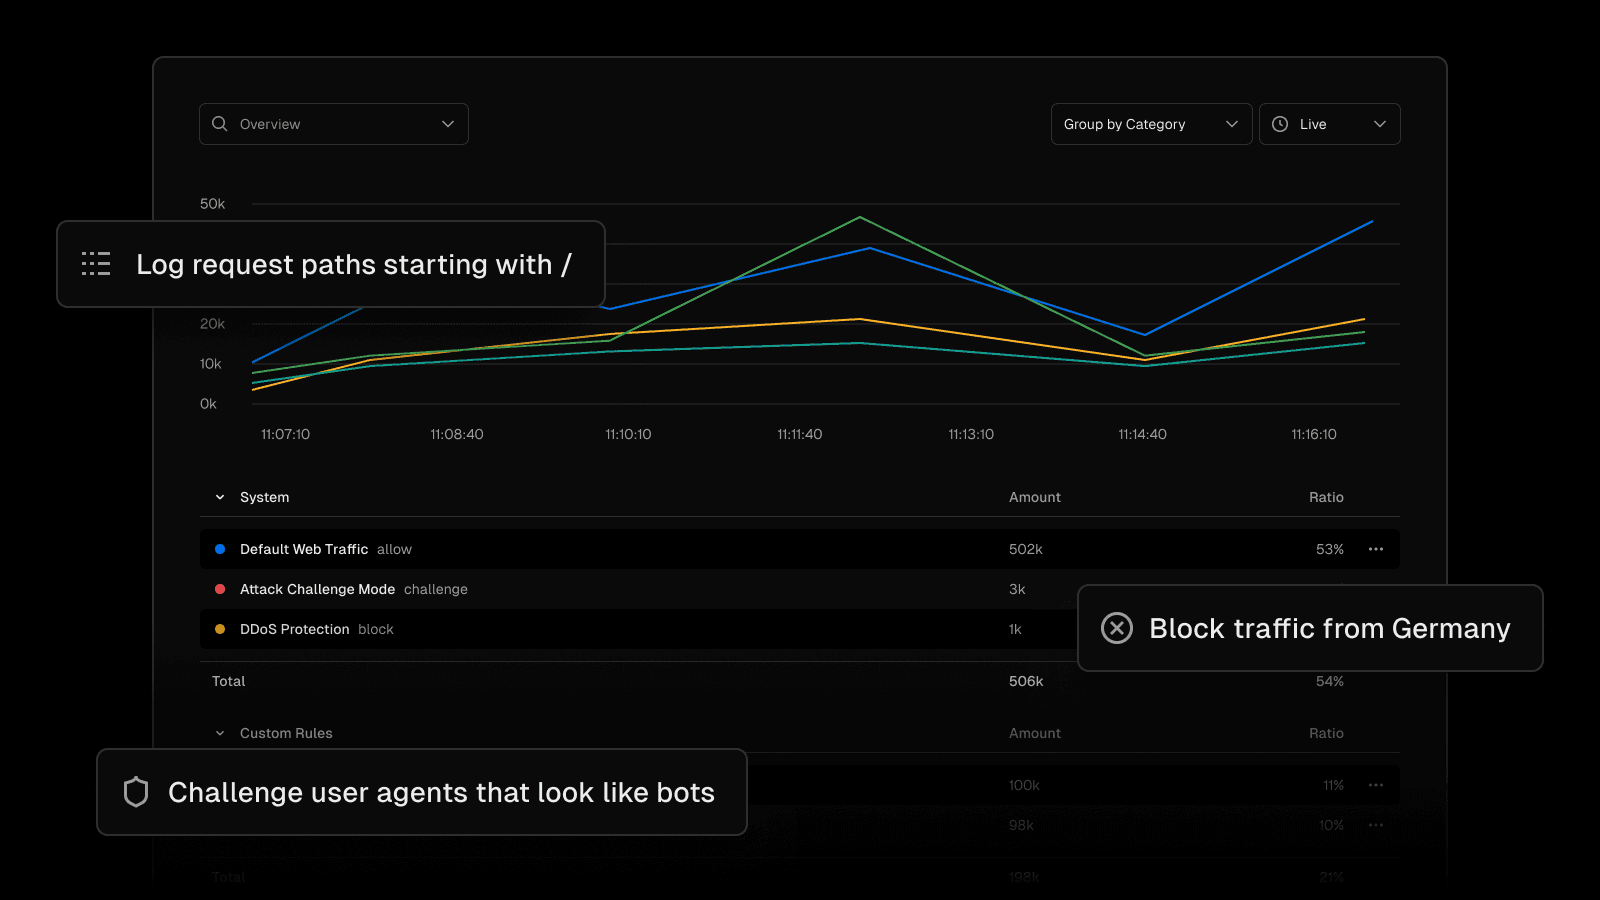Select the Default Web Traffic row label

[x=304, y=549]
